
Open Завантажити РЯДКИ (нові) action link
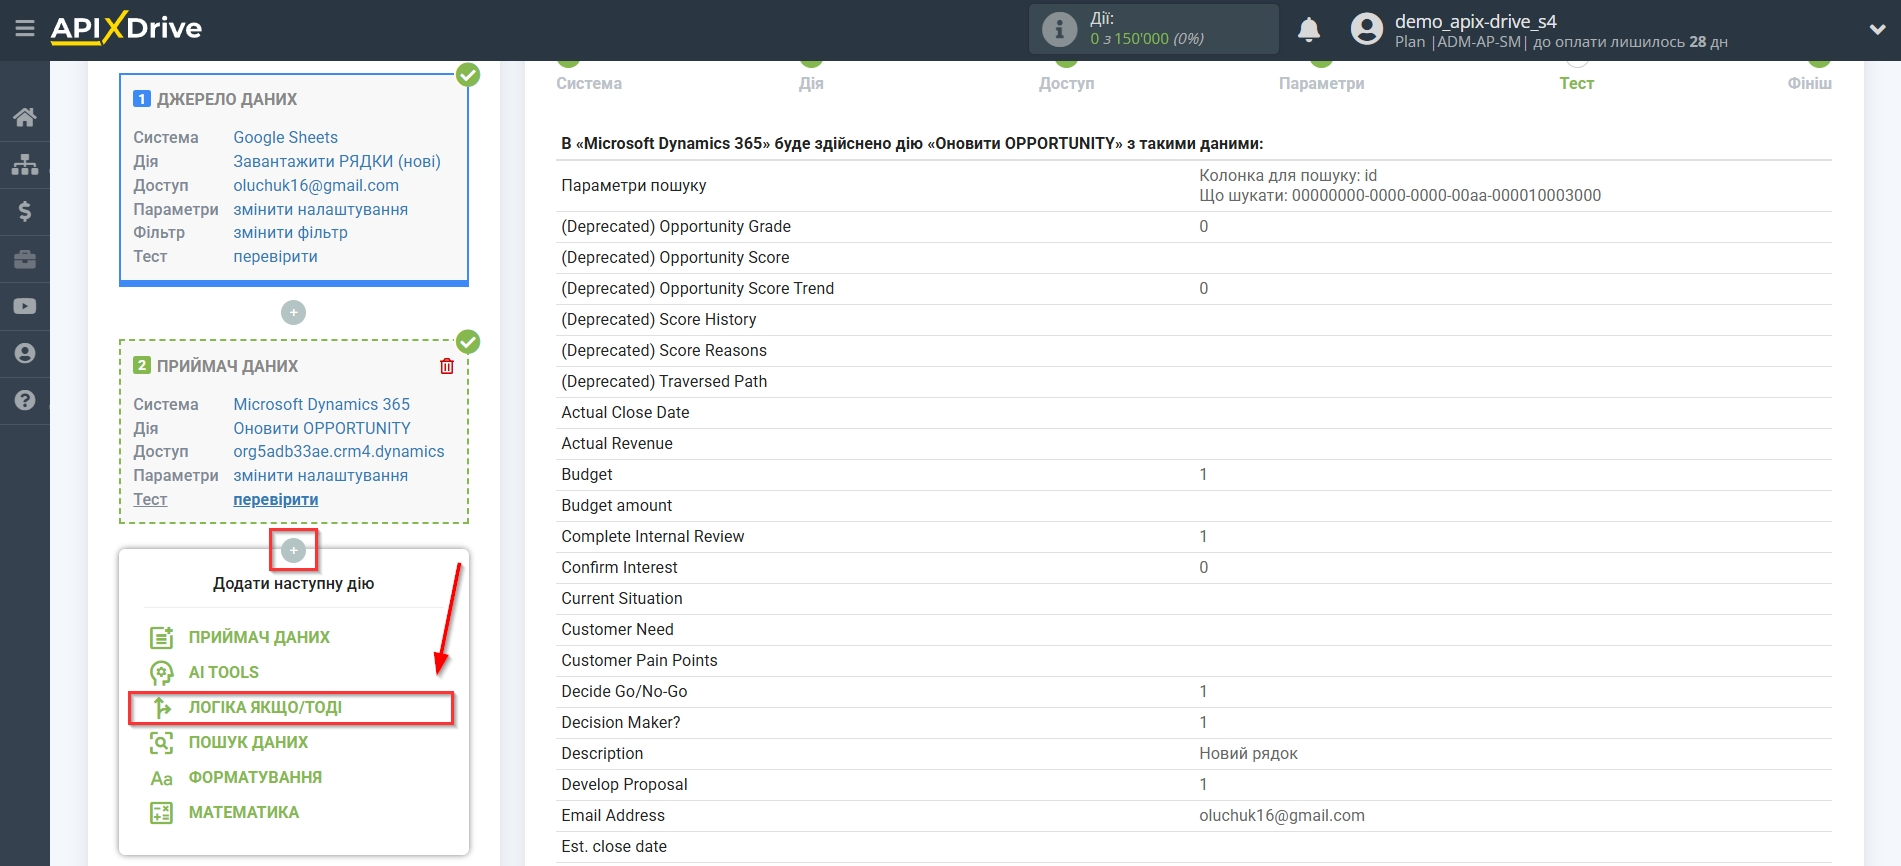point(337,161)
